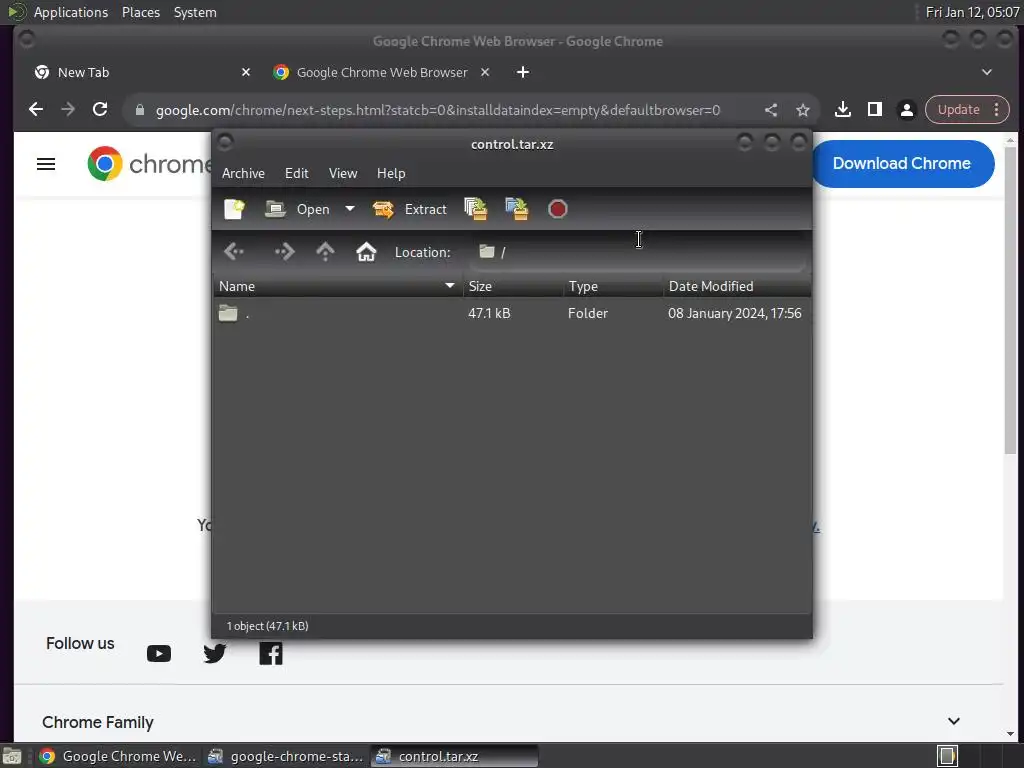
Task: Click the lock site info icon
Action: coord(139,110)
